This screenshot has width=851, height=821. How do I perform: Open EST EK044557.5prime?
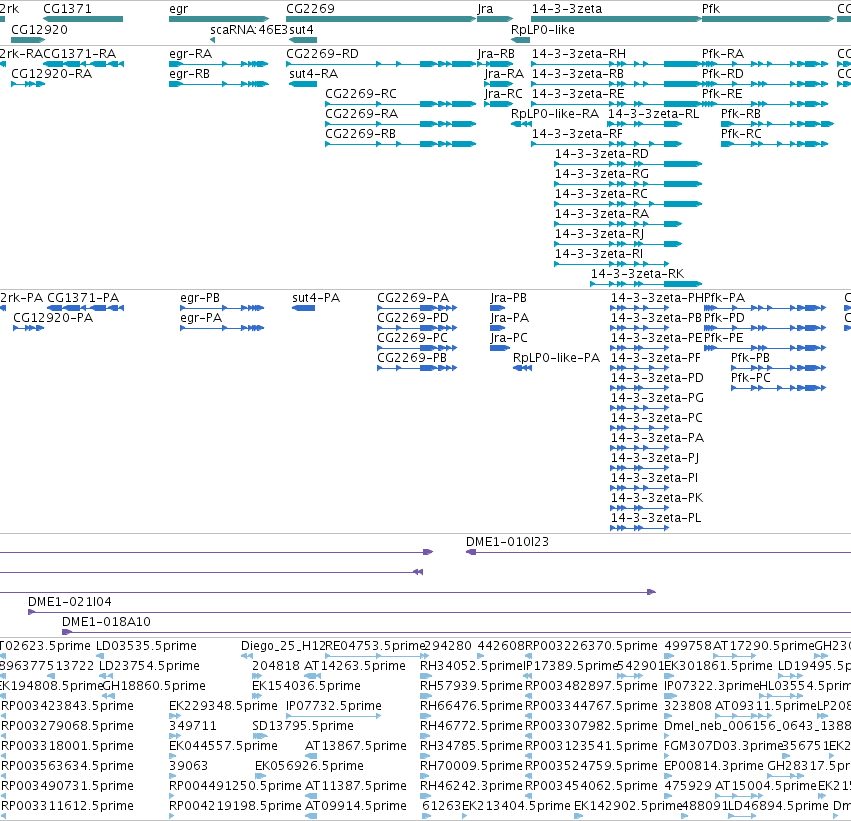tap(223, 746)
